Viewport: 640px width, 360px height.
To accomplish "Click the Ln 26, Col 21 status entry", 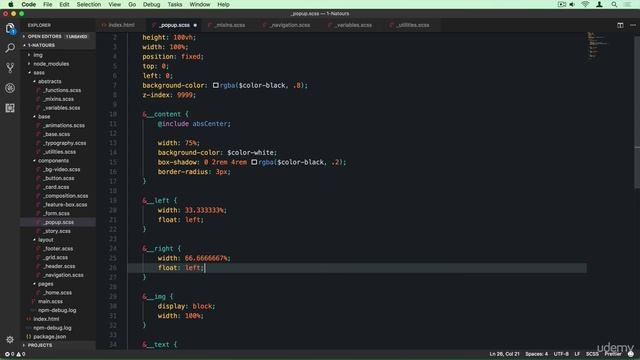I will pyautogui.click(x=504, y=354).
